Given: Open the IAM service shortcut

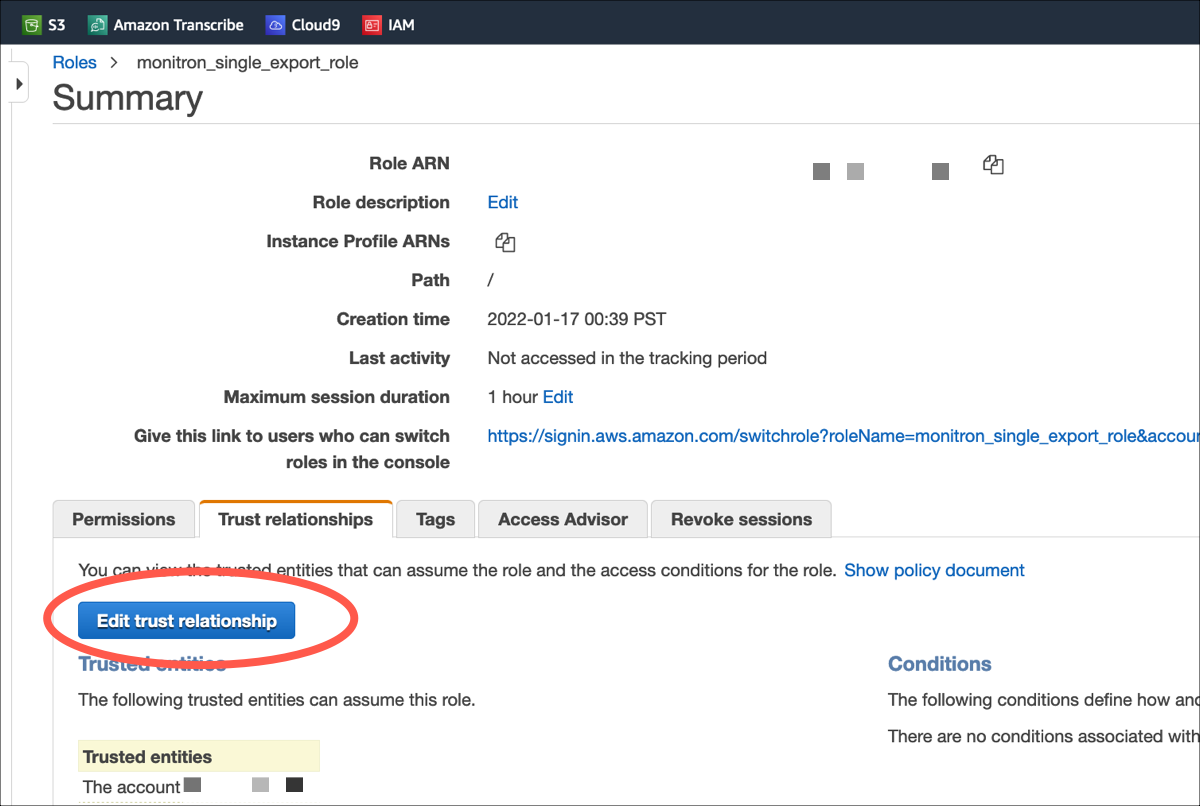Looking at the screenshot, I should pyautogui.click(x=389, y=24).
